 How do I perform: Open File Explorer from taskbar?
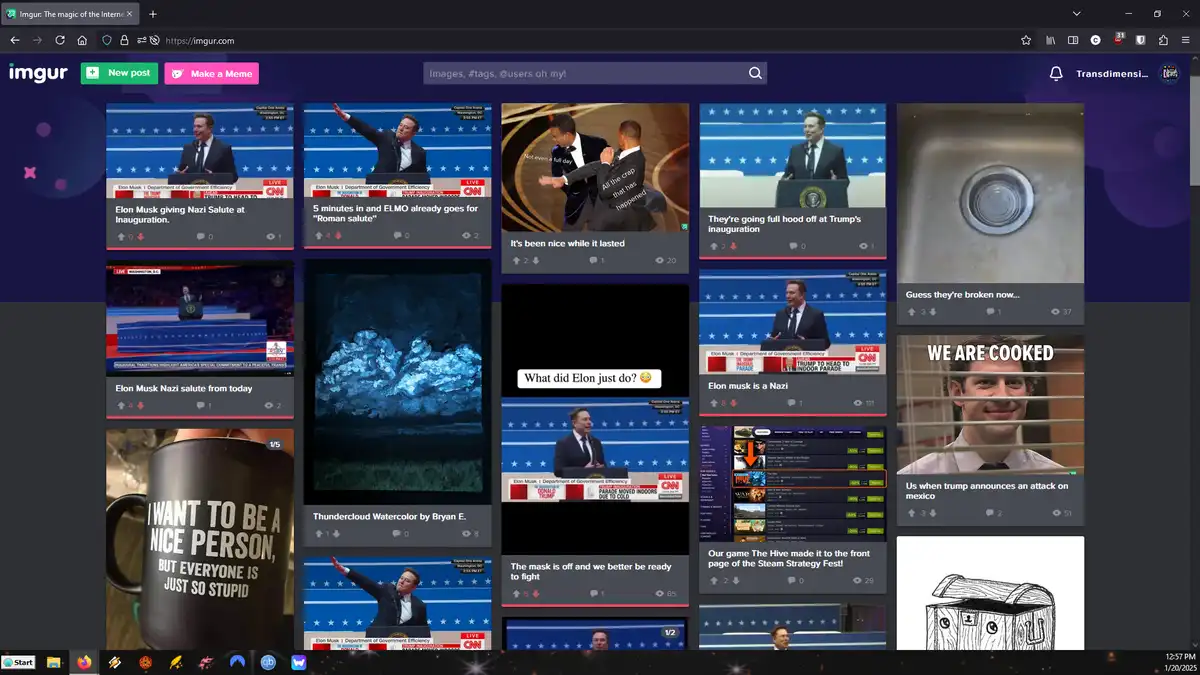[x=54, y=662]
